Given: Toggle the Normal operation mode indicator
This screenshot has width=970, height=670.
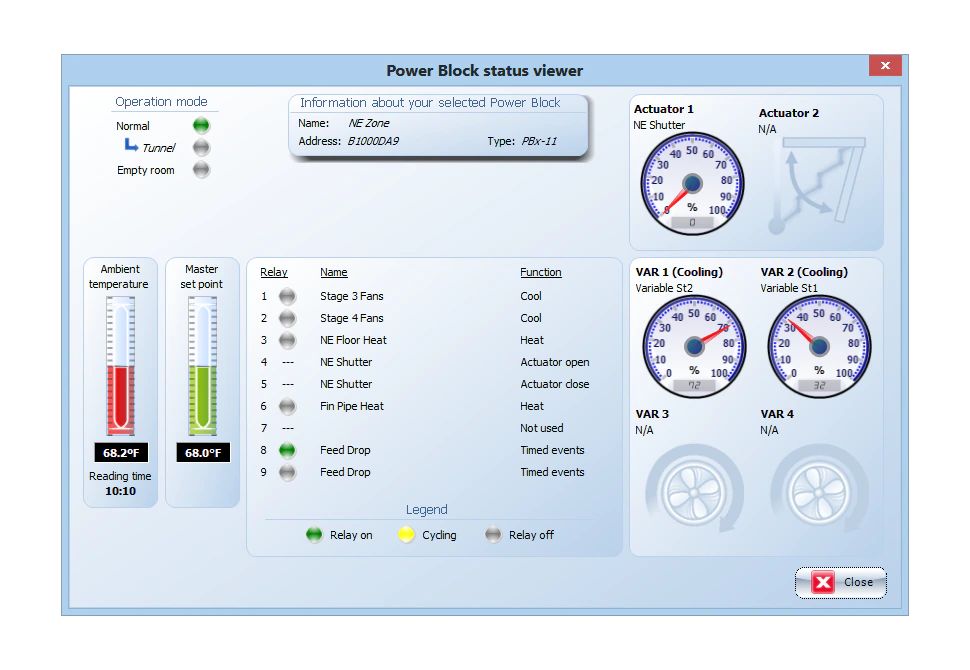Looking at the screenshot, I should click(200, 125).
